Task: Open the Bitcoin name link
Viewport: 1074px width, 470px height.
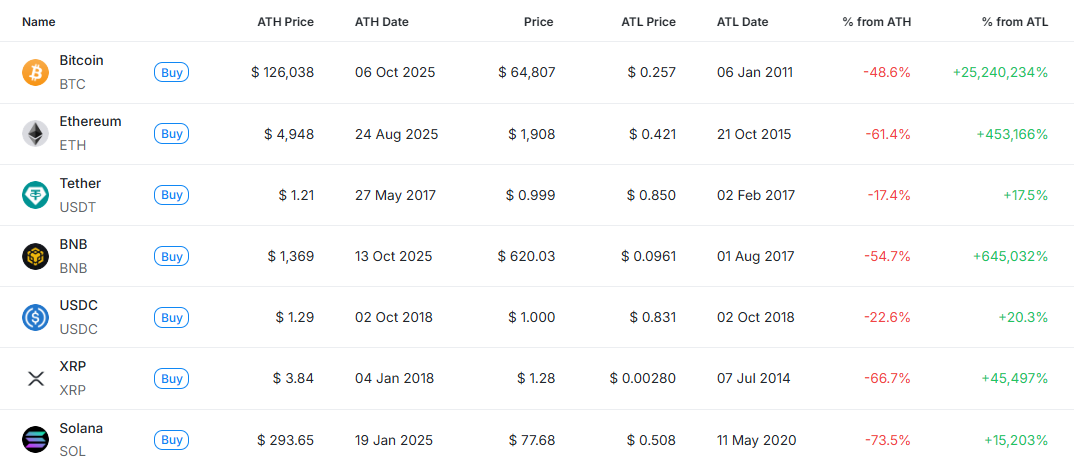Action: [81, 60]
